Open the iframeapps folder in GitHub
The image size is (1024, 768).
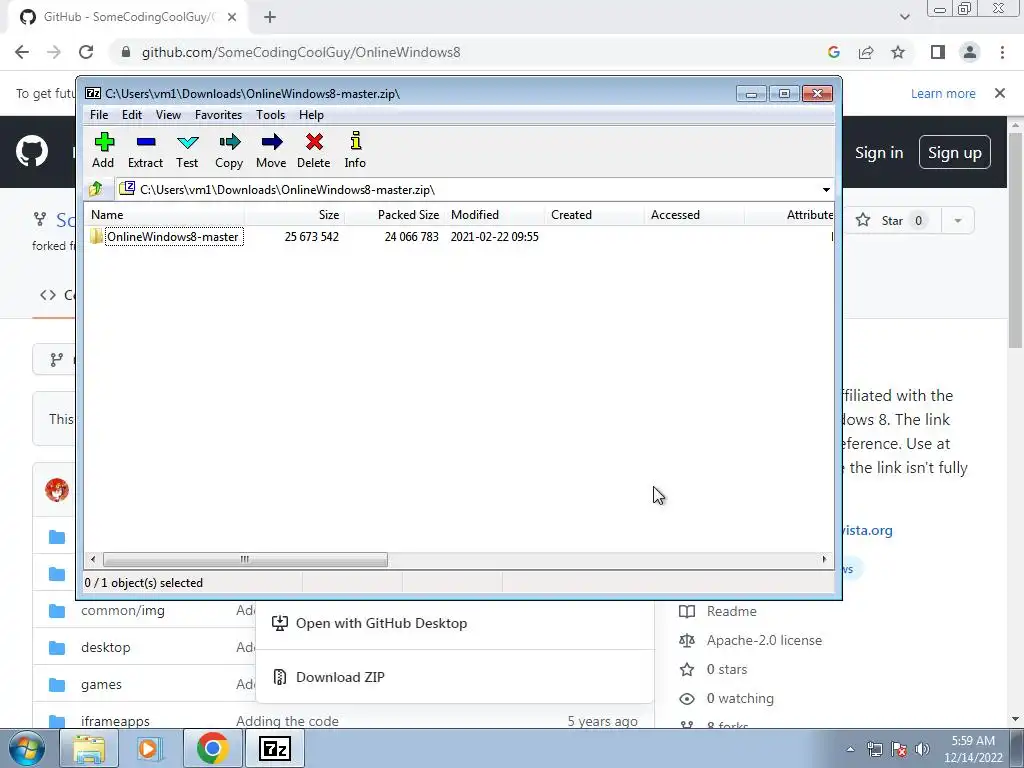pos(116,721)
